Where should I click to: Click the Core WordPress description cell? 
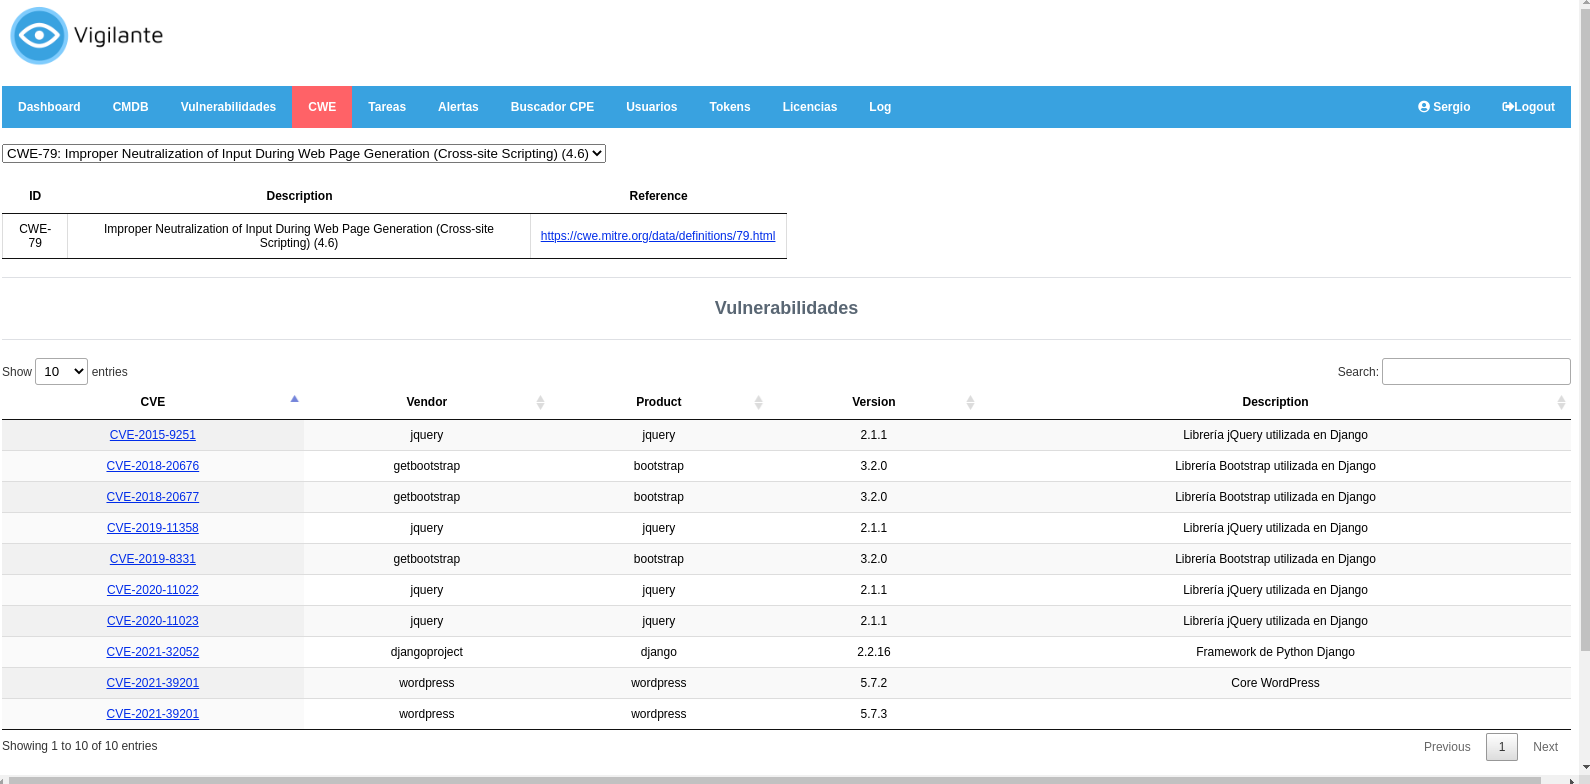click(1275, 683)
